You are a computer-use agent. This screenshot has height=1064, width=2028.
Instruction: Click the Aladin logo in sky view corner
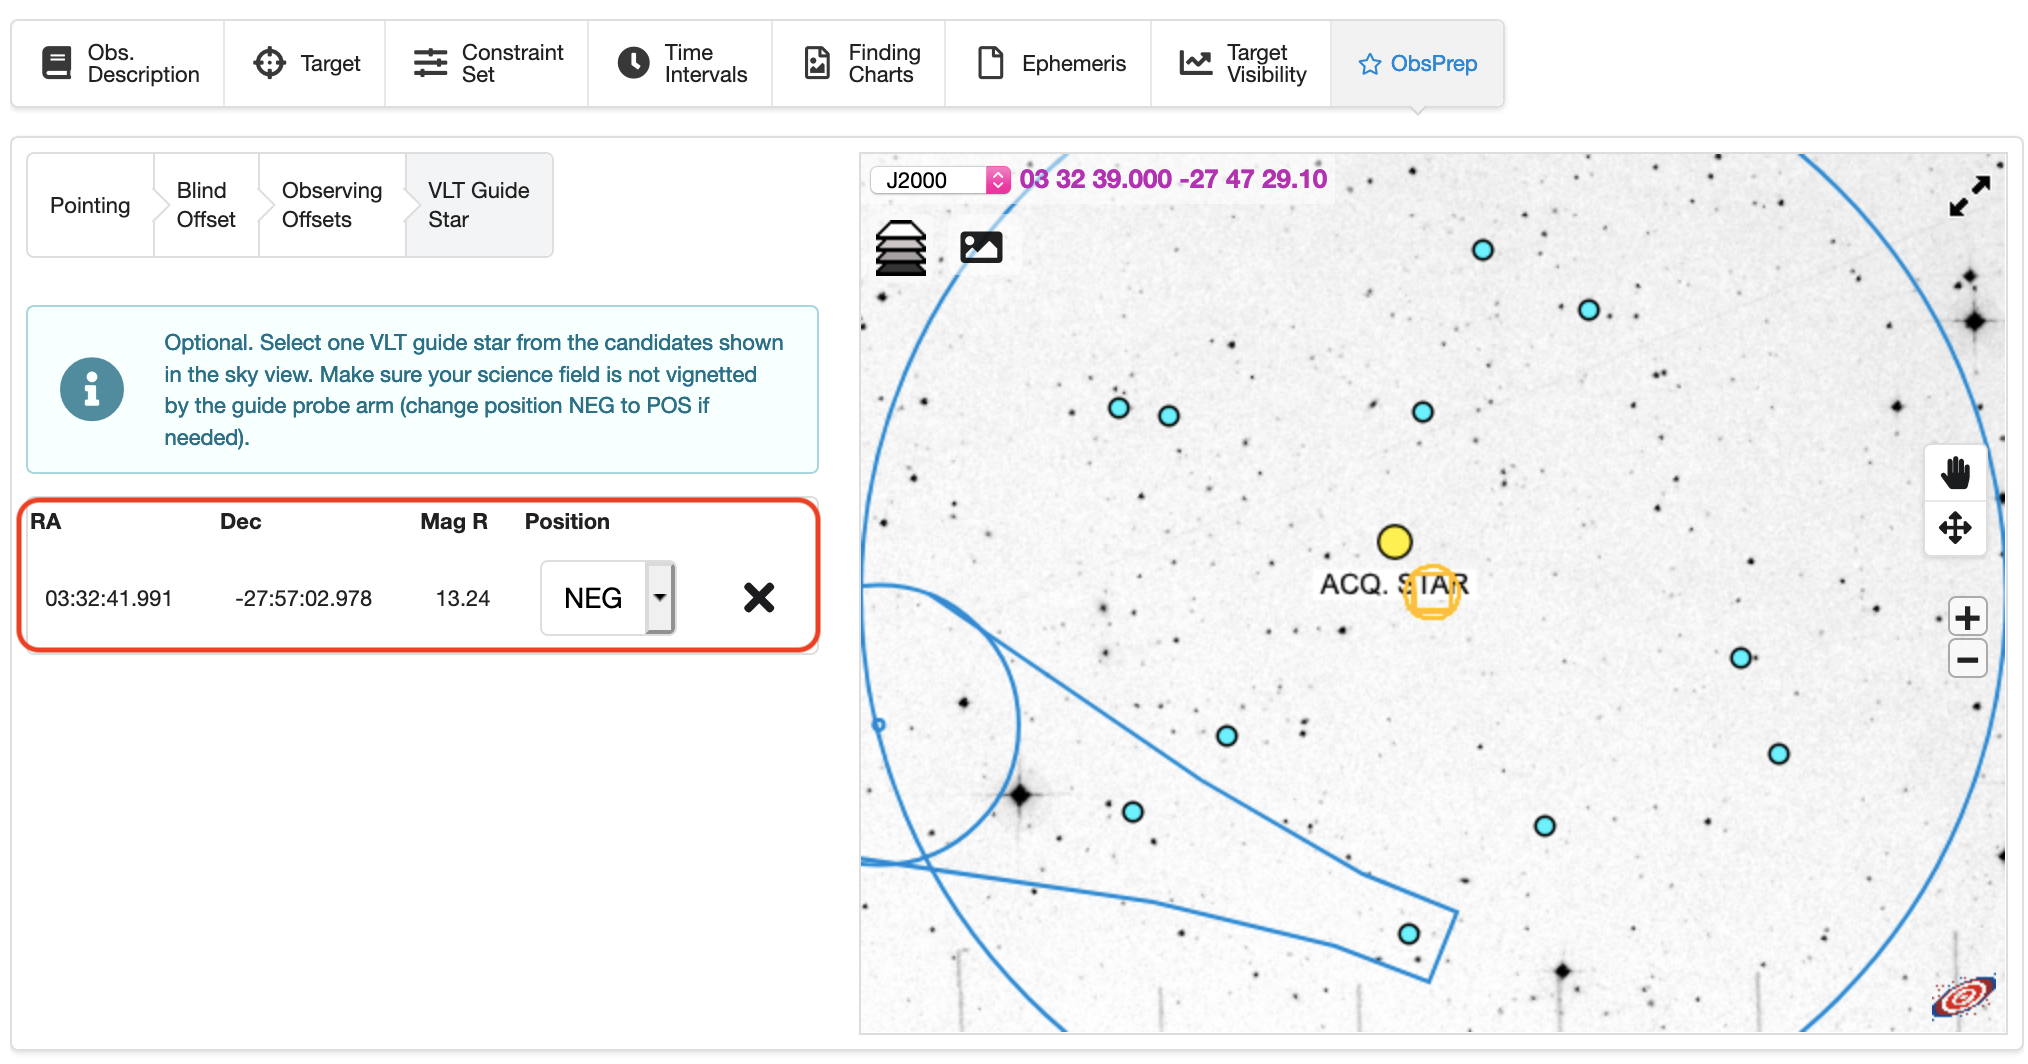pos(1963,996)
